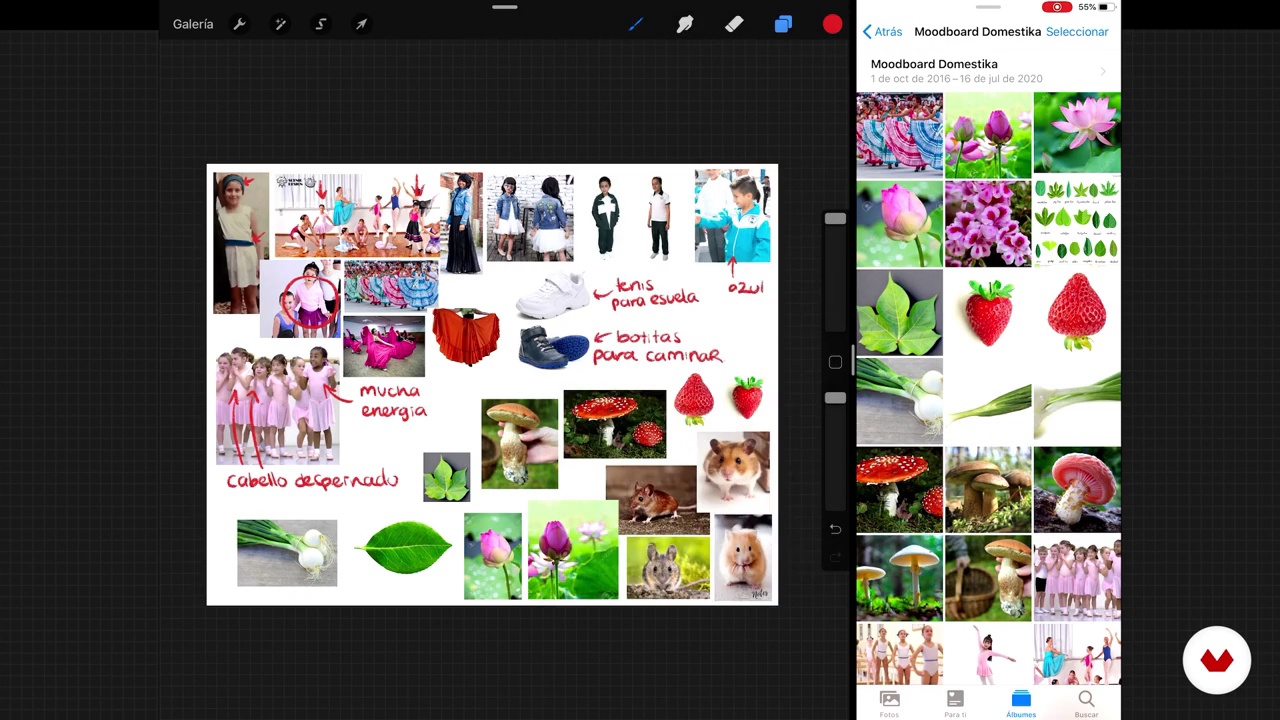The height and width of the screenshot is (720, 1280).
Task: Tap the 'botitas para caminar' handwritten note
Action: [660, 347]
